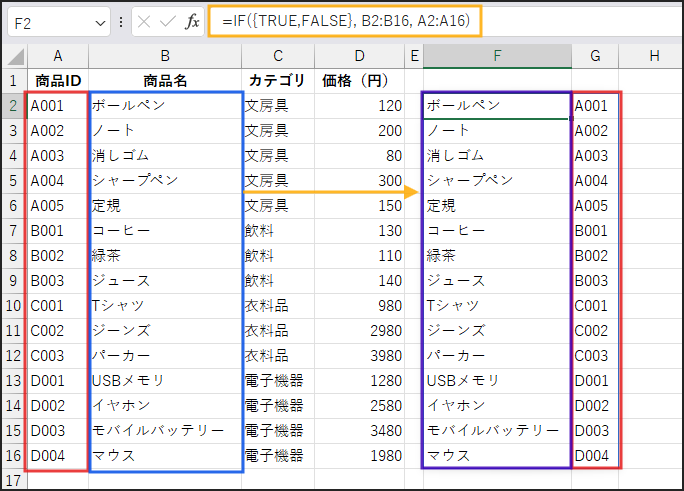The height and width of the screenshot is (491, 684).
Task: Select price cell 2980
Action: tap(359, 331)
